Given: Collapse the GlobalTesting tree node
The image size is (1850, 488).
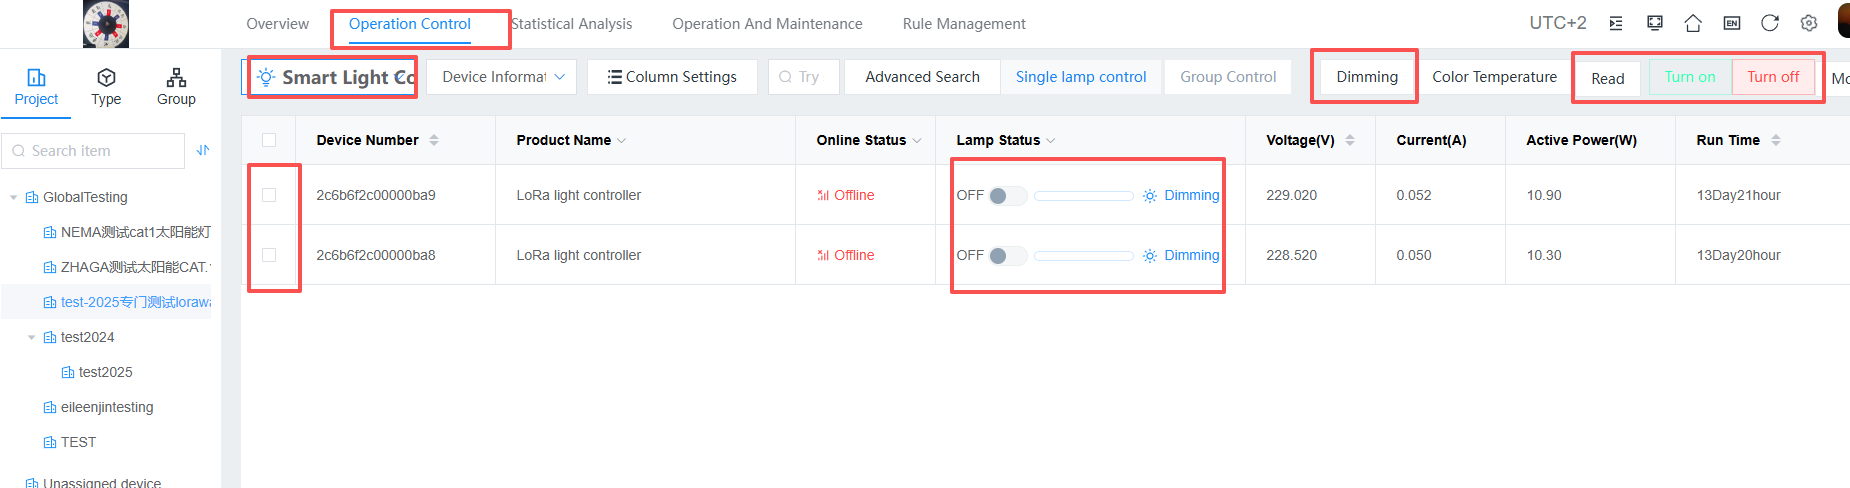Looking at the screenshot, I should [14, 198].
